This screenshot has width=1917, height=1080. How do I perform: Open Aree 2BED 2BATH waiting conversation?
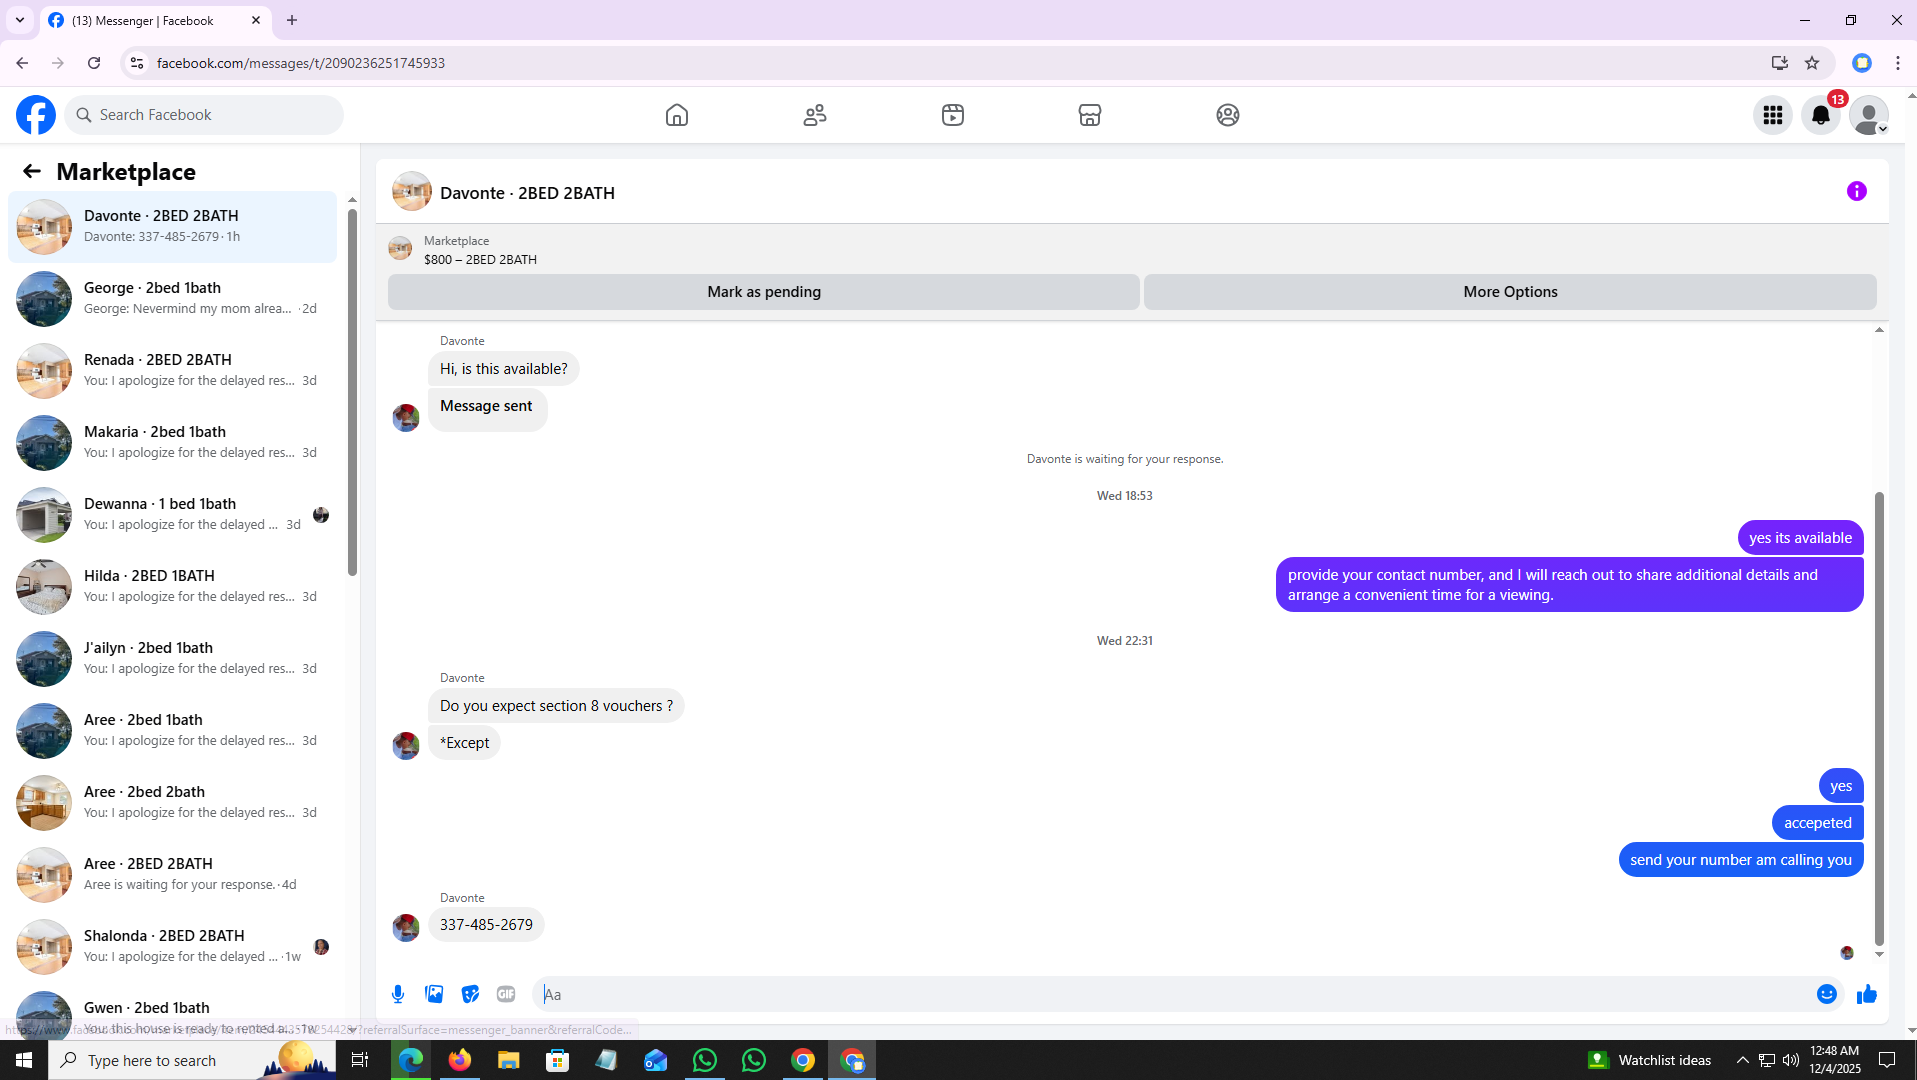(172, 875)
